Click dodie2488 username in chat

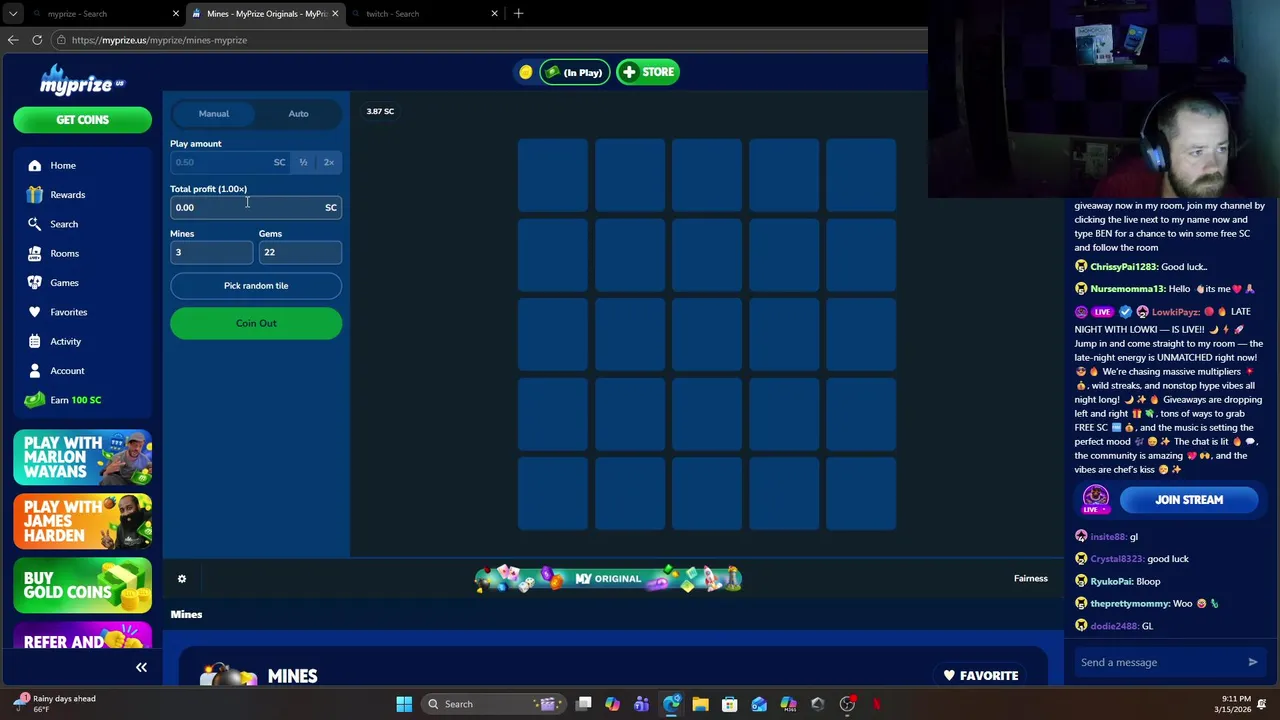point(1114,626)
